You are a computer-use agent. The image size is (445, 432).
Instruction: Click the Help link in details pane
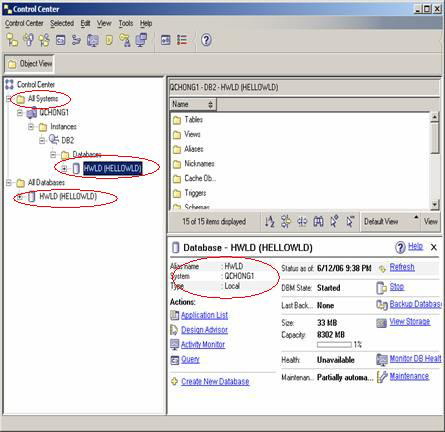[x=415, y=246]
